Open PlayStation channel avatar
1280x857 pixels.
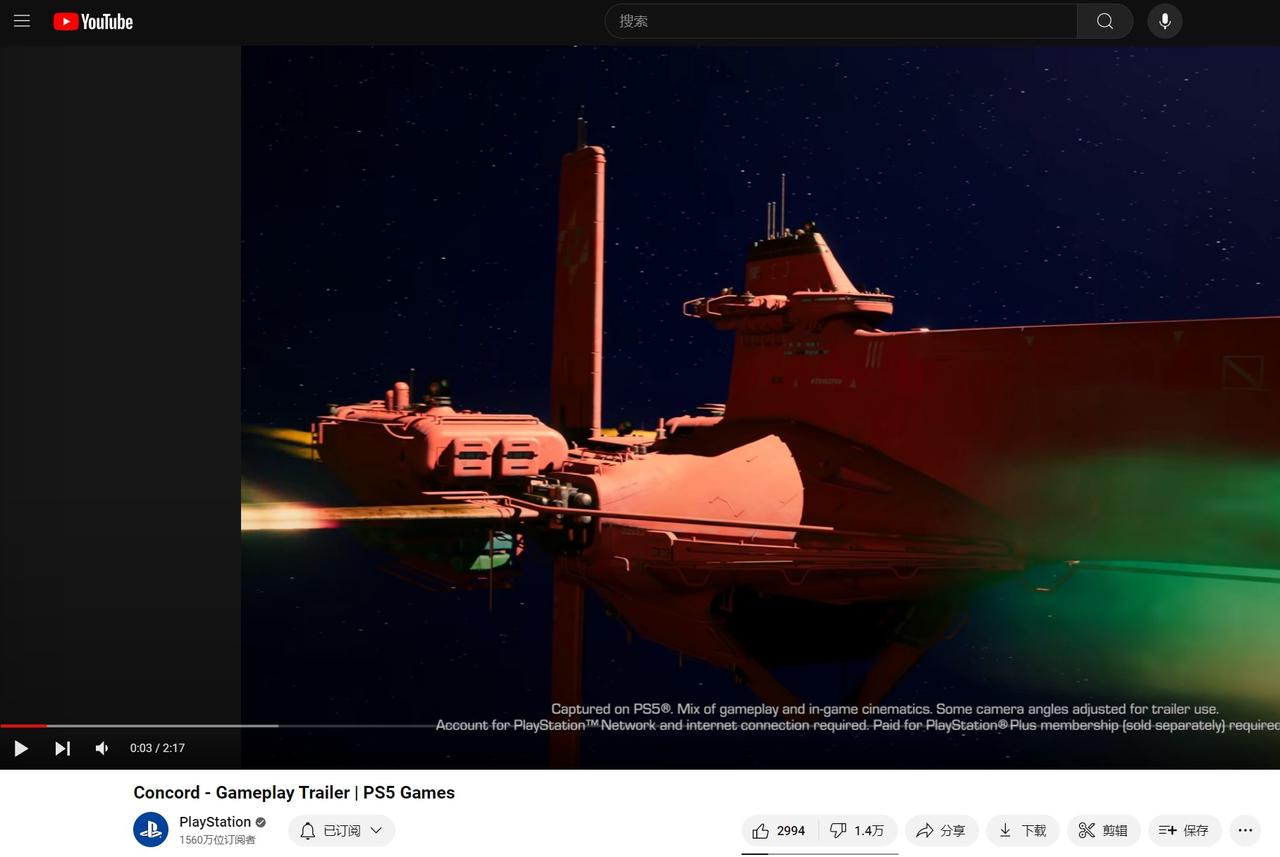pos(151,830)
